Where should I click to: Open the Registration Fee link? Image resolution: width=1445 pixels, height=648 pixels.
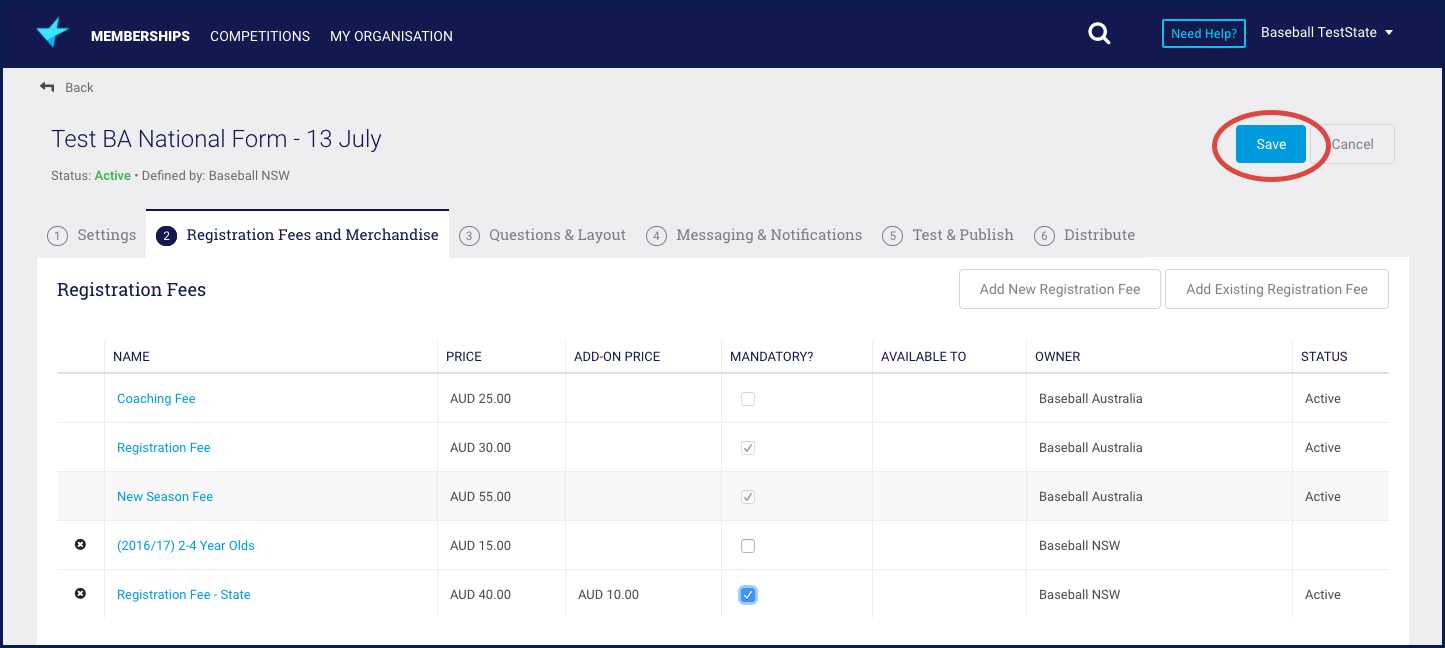pyautogui.click(x=164, y=447)
